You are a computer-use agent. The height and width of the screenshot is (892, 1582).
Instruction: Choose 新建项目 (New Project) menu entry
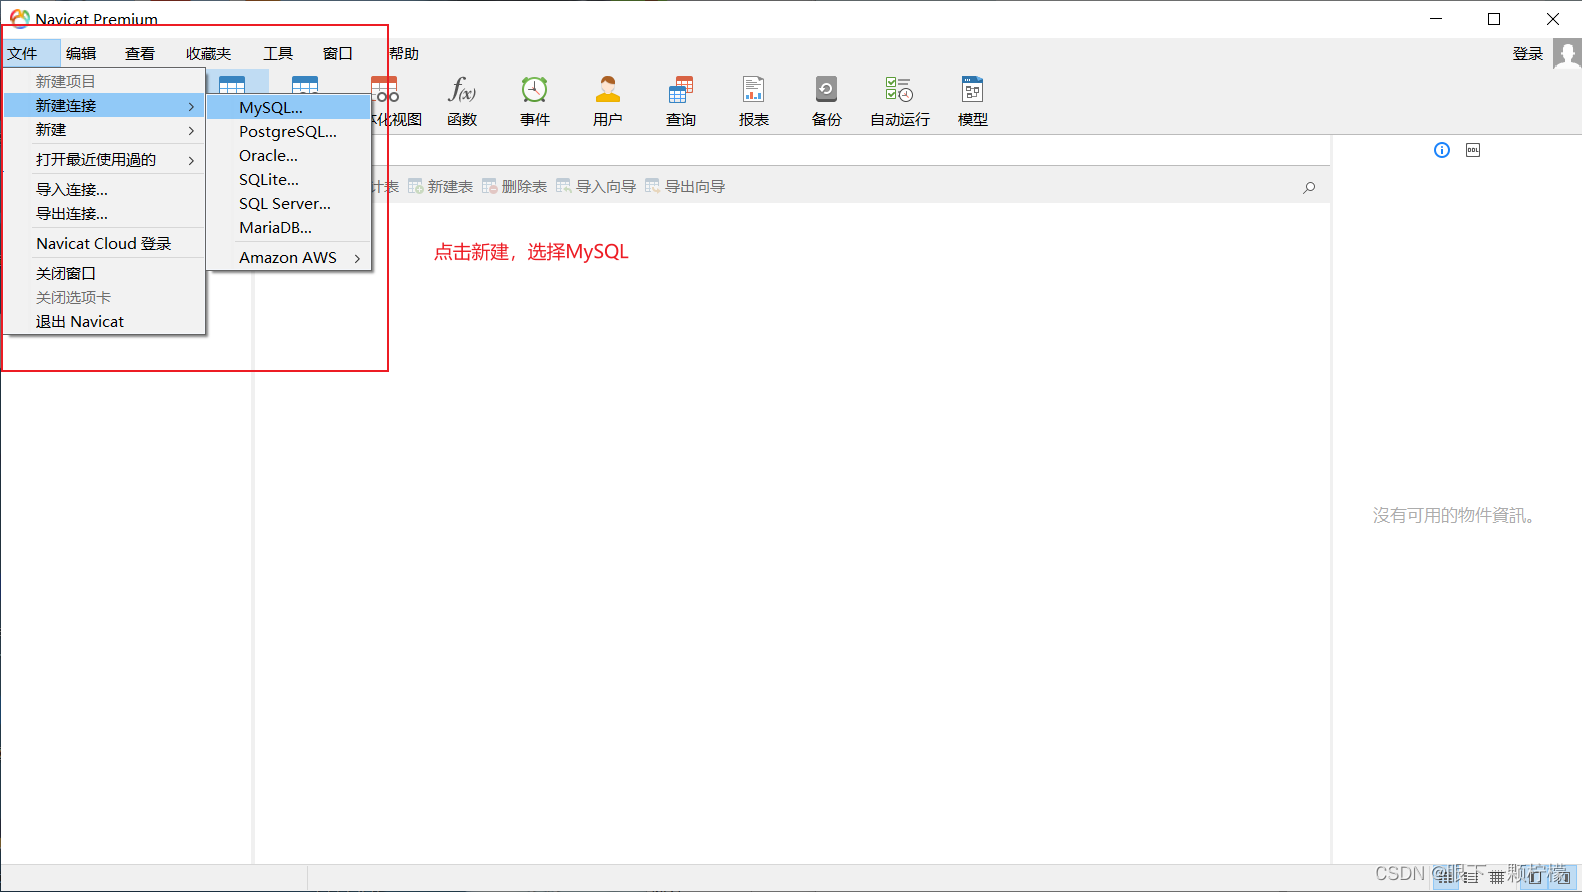click(105, 81)
